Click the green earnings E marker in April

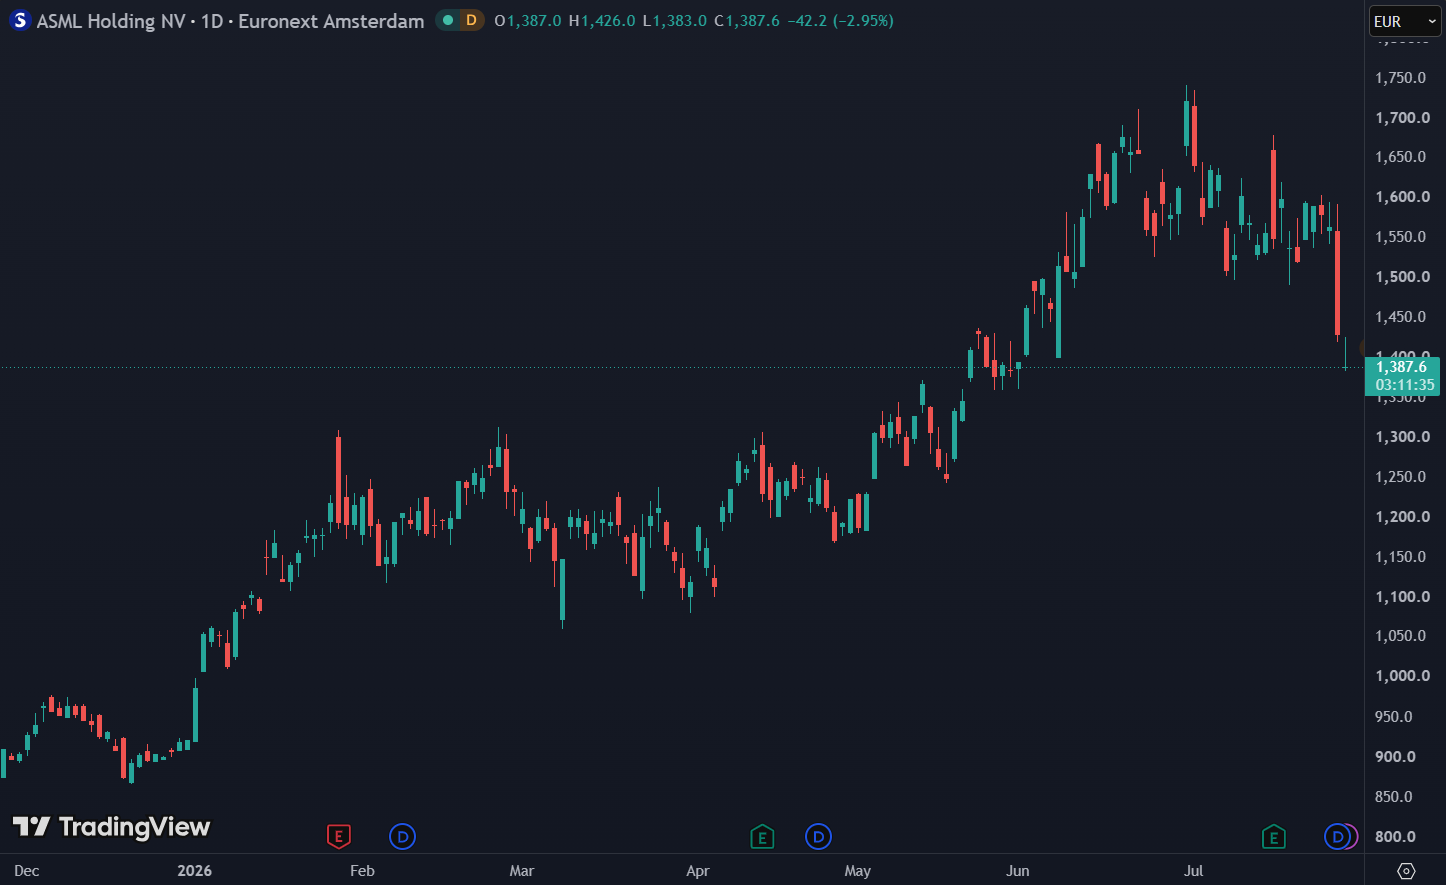point(762,836)
